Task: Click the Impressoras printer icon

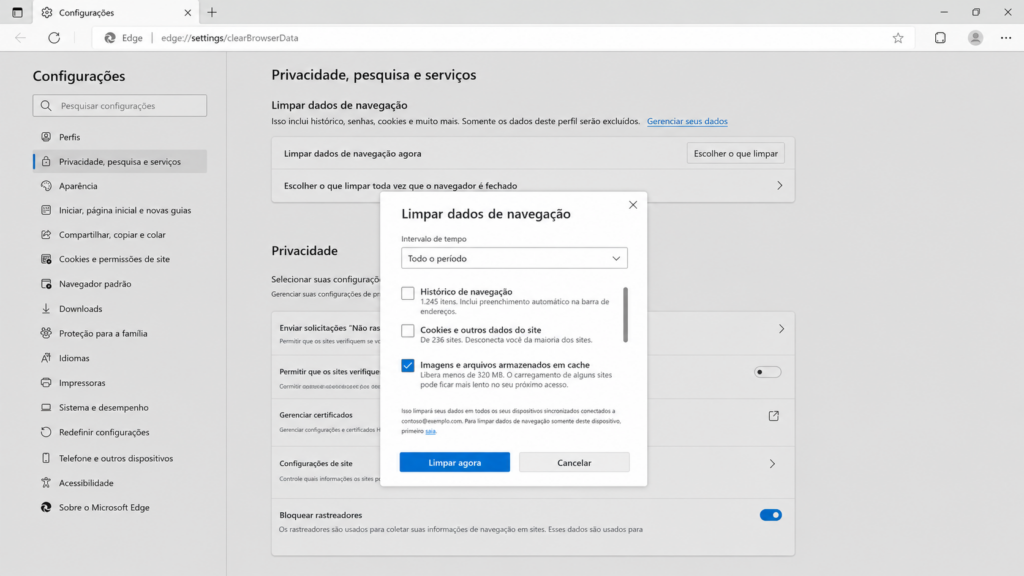Action: (46, 382)
